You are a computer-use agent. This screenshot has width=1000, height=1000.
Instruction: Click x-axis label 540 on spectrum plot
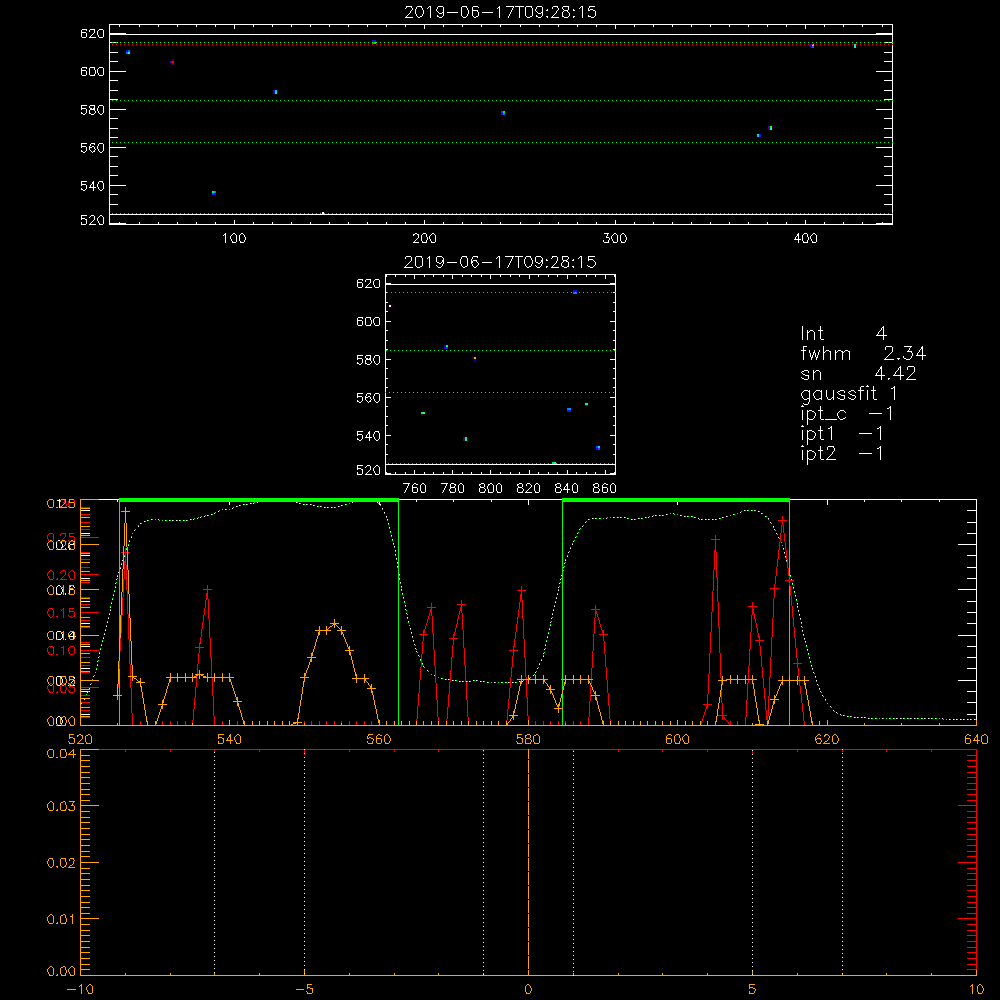(x=230, y=739)
